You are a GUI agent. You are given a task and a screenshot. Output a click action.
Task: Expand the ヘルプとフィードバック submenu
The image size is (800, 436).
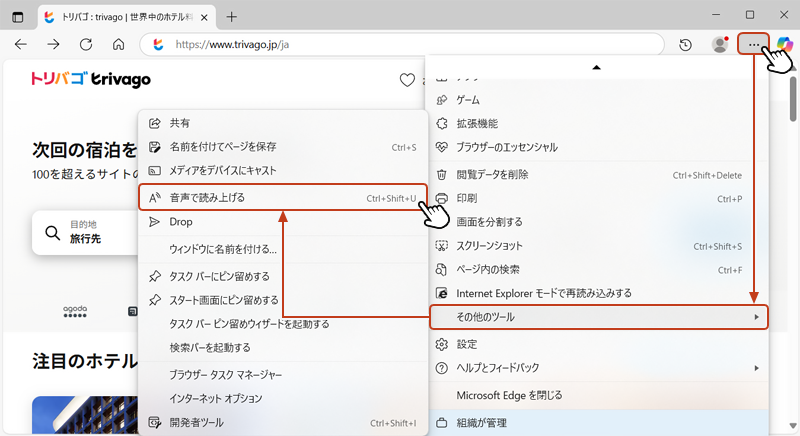point(598,368)
